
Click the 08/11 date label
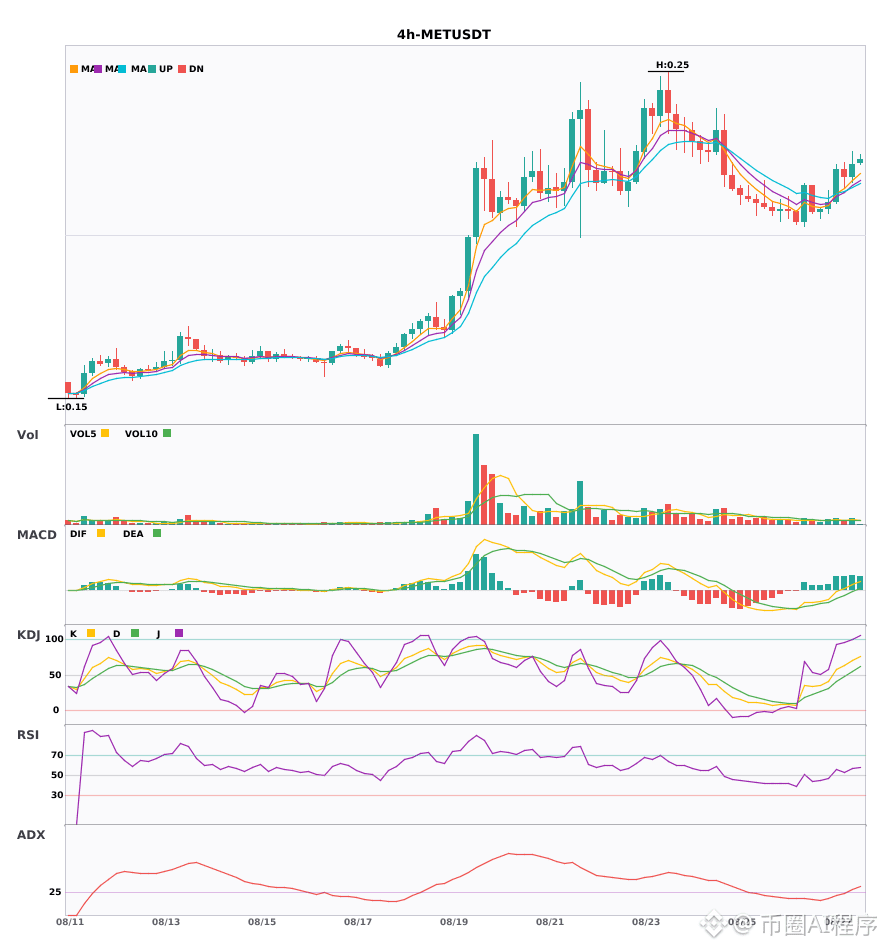(x=70, y=922)
